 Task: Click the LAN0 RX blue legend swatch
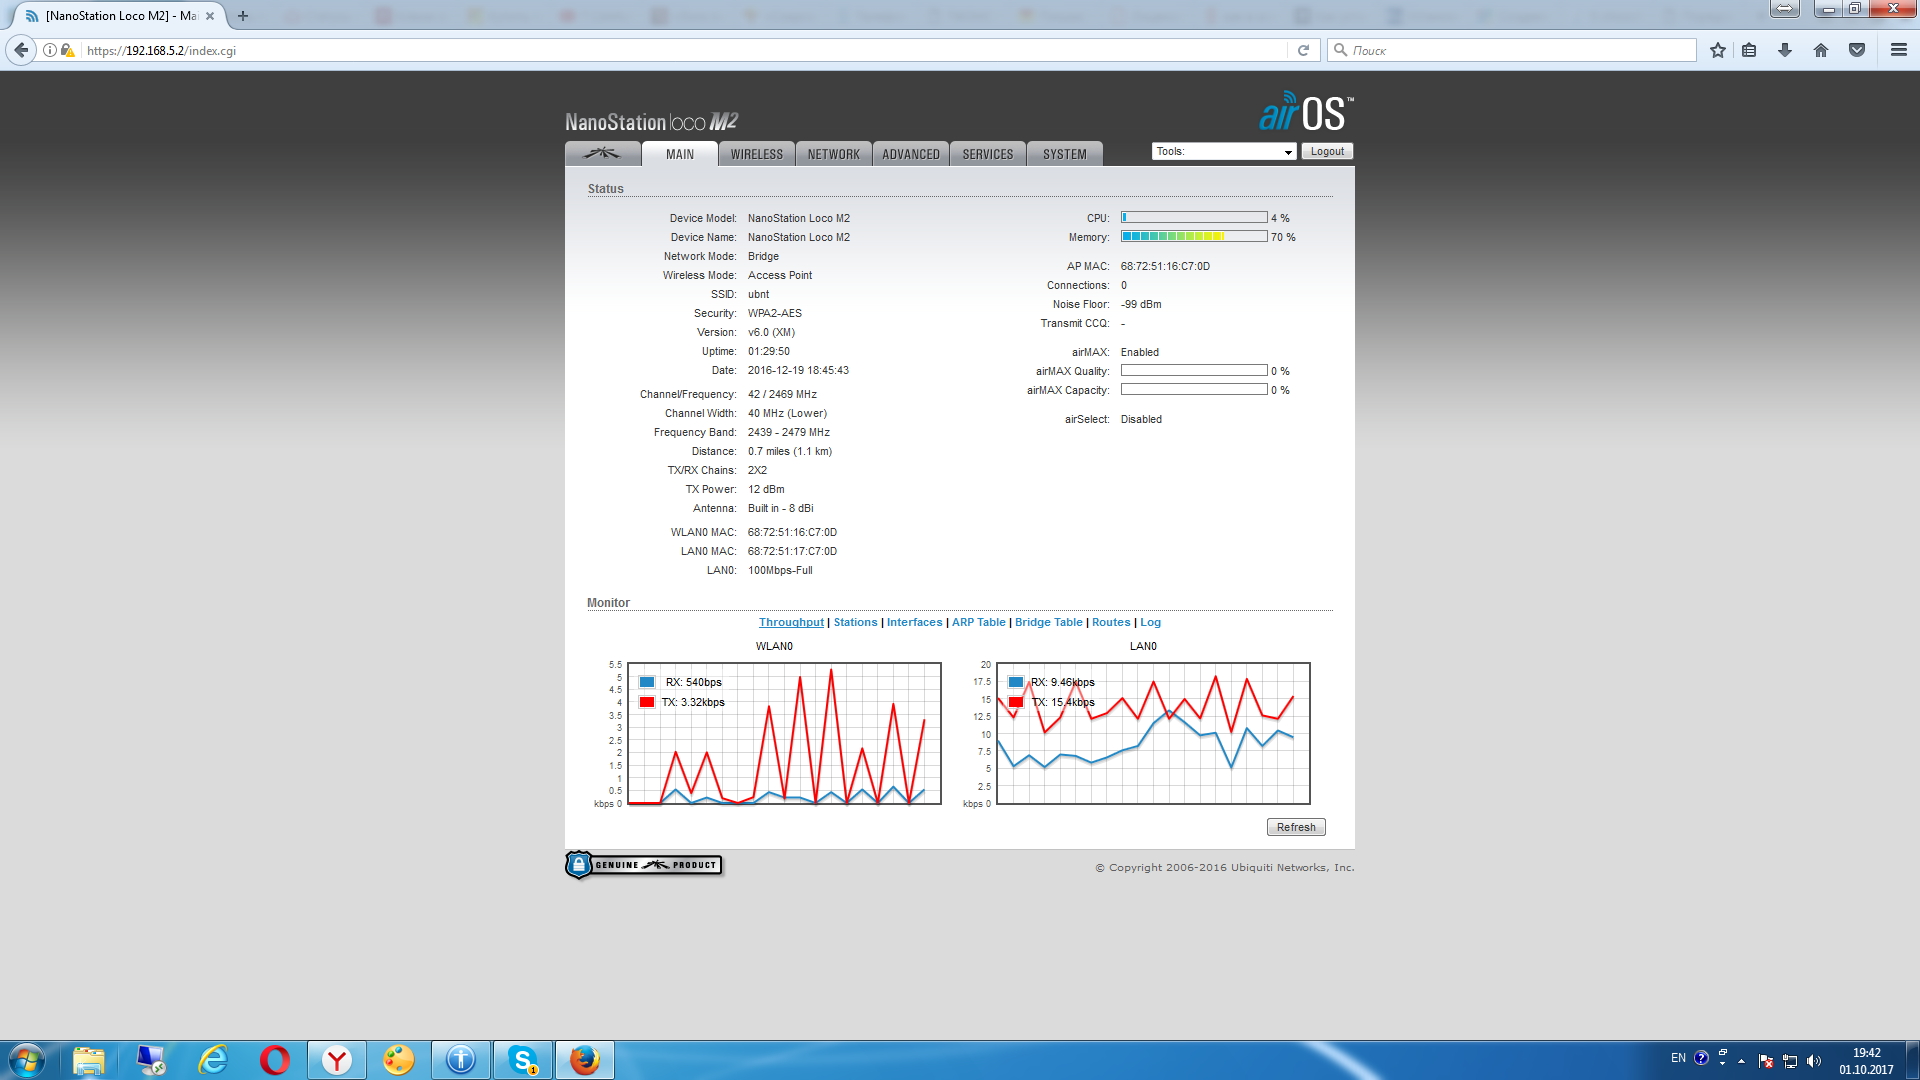(x=1016, y=682)
